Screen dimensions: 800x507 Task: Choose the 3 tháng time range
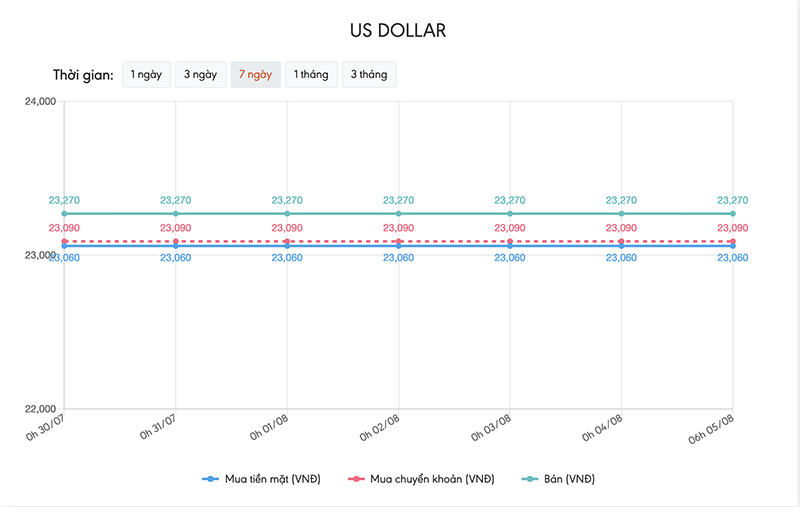point(369,75)
